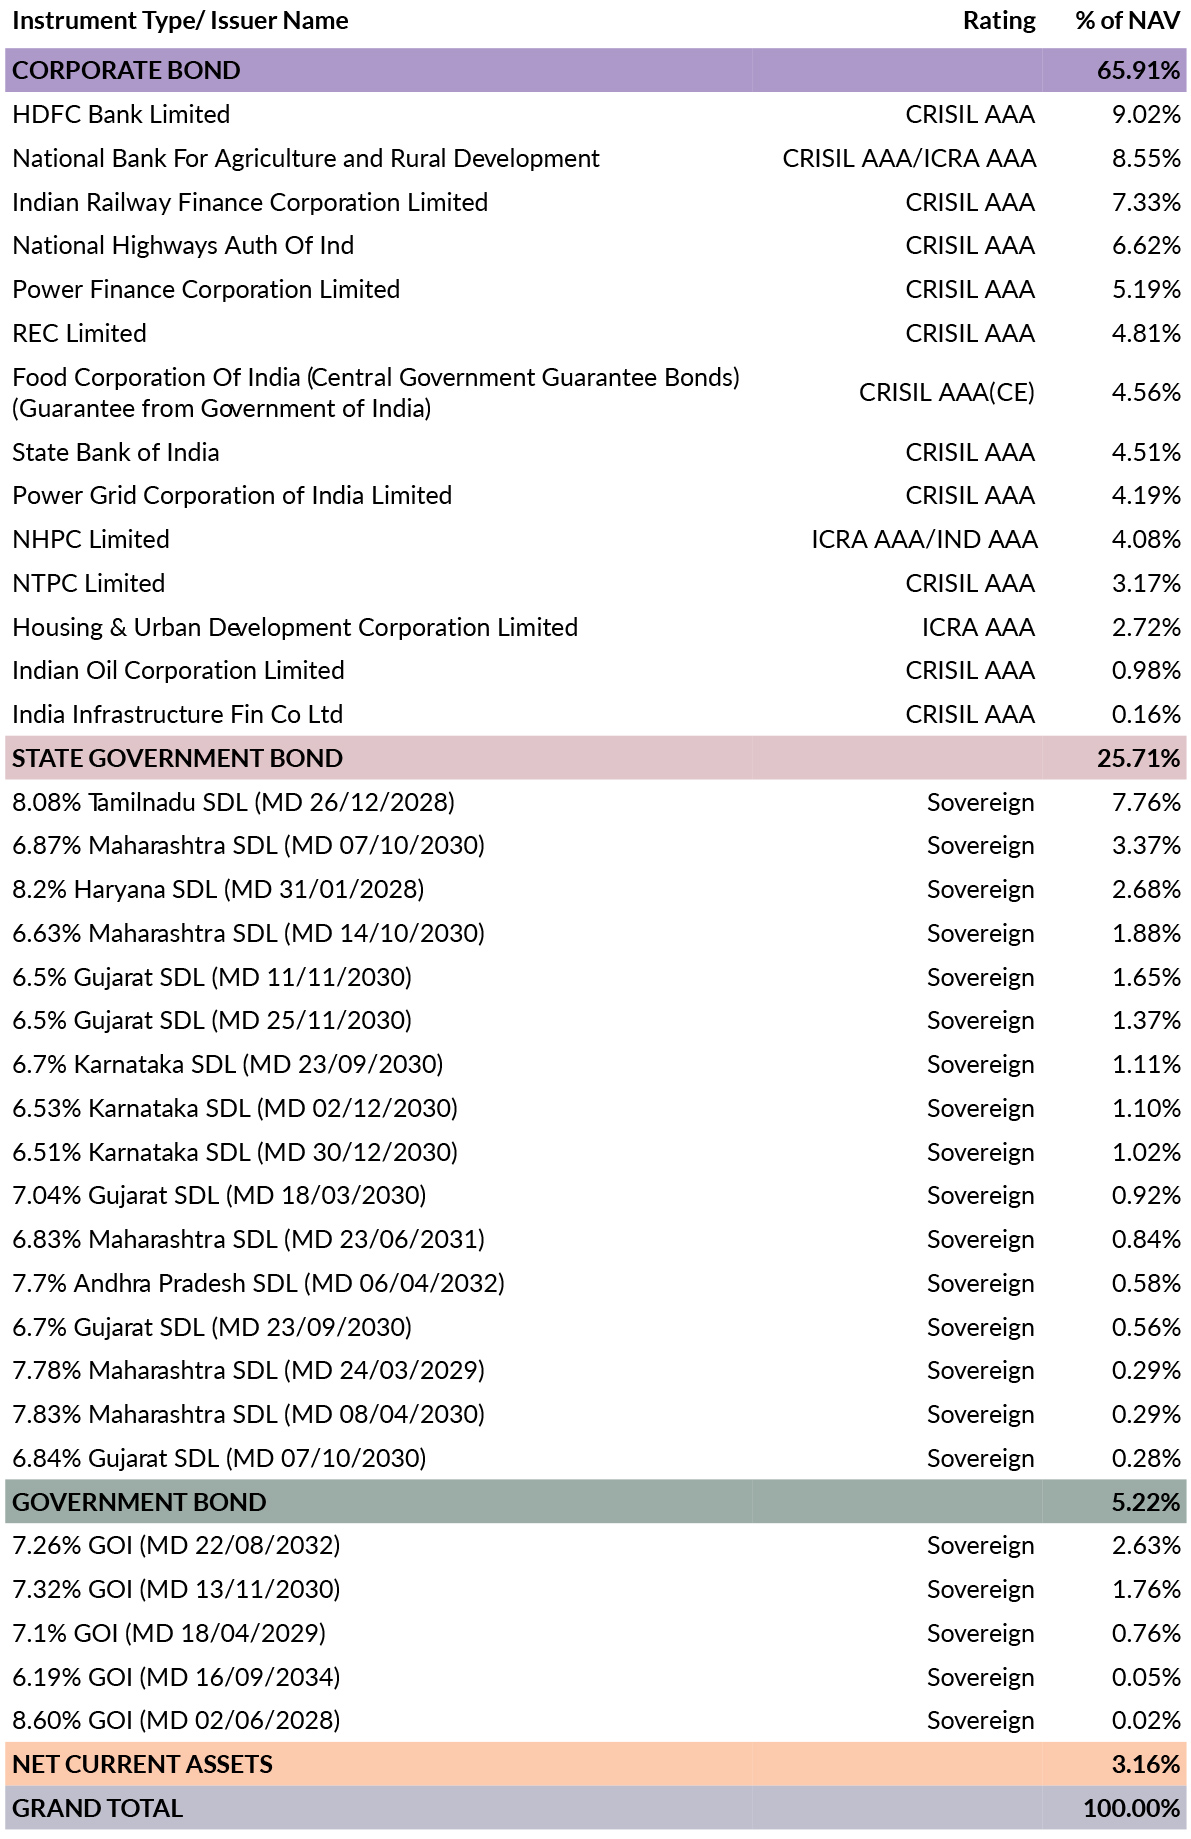1191x1839 pixels.
Task: Click the Rating column header
Action: click(x=998, y=21)
